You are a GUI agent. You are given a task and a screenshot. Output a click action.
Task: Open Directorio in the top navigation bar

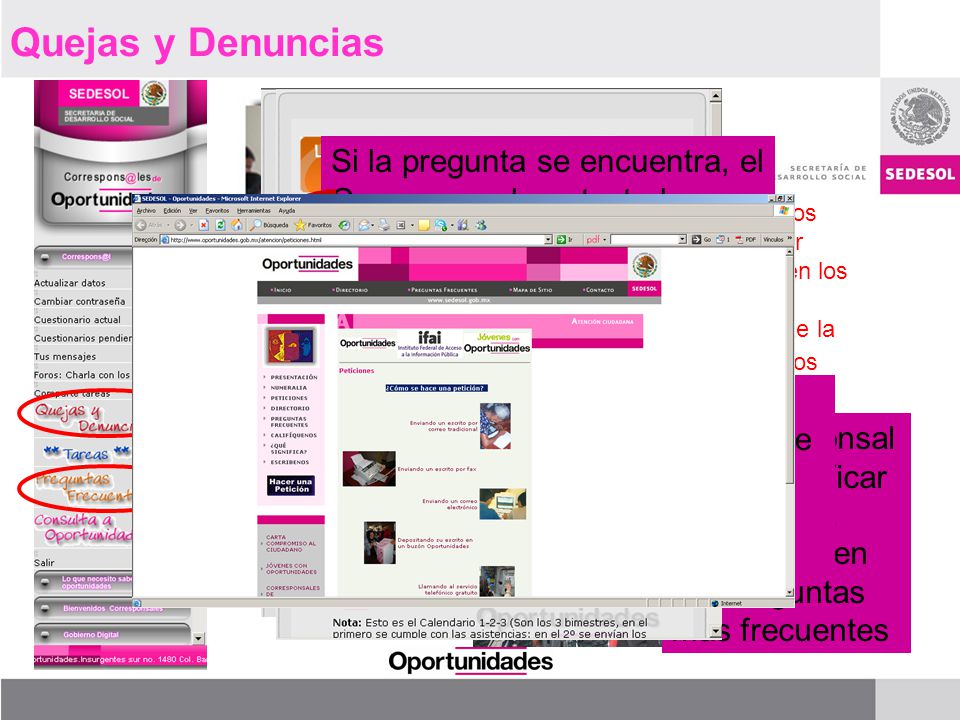[x=351, y=290]
